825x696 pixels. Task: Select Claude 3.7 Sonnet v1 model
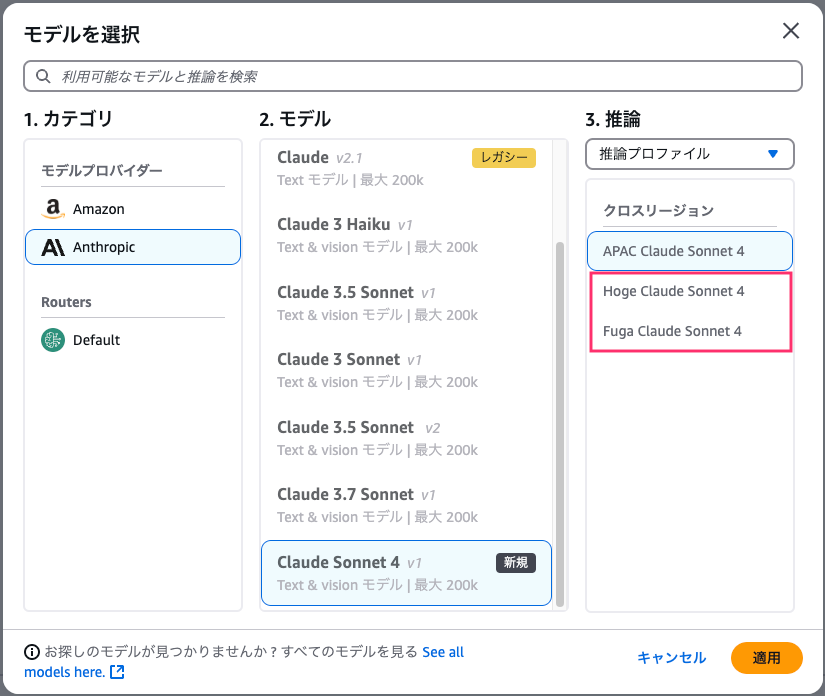406,505
